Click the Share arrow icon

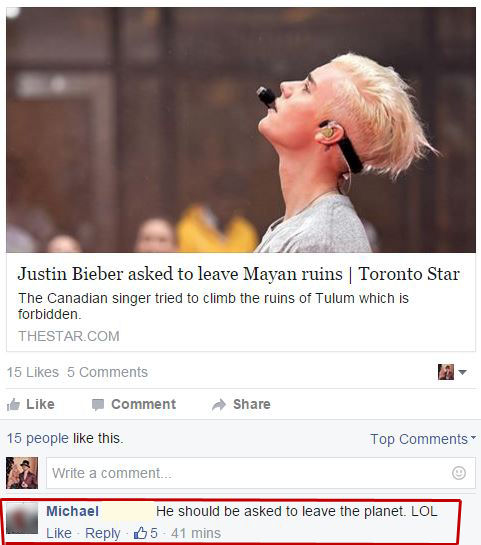pos(219,405)
